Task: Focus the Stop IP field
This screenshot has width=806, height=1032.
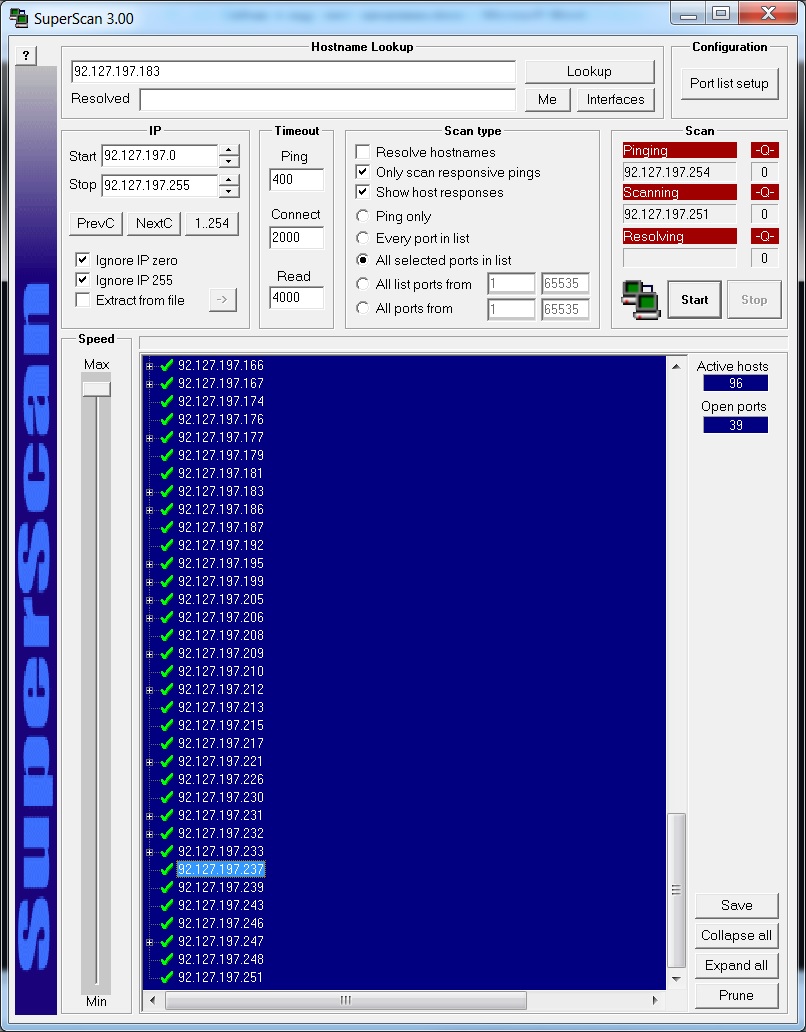Action: [x=159, y=185]
